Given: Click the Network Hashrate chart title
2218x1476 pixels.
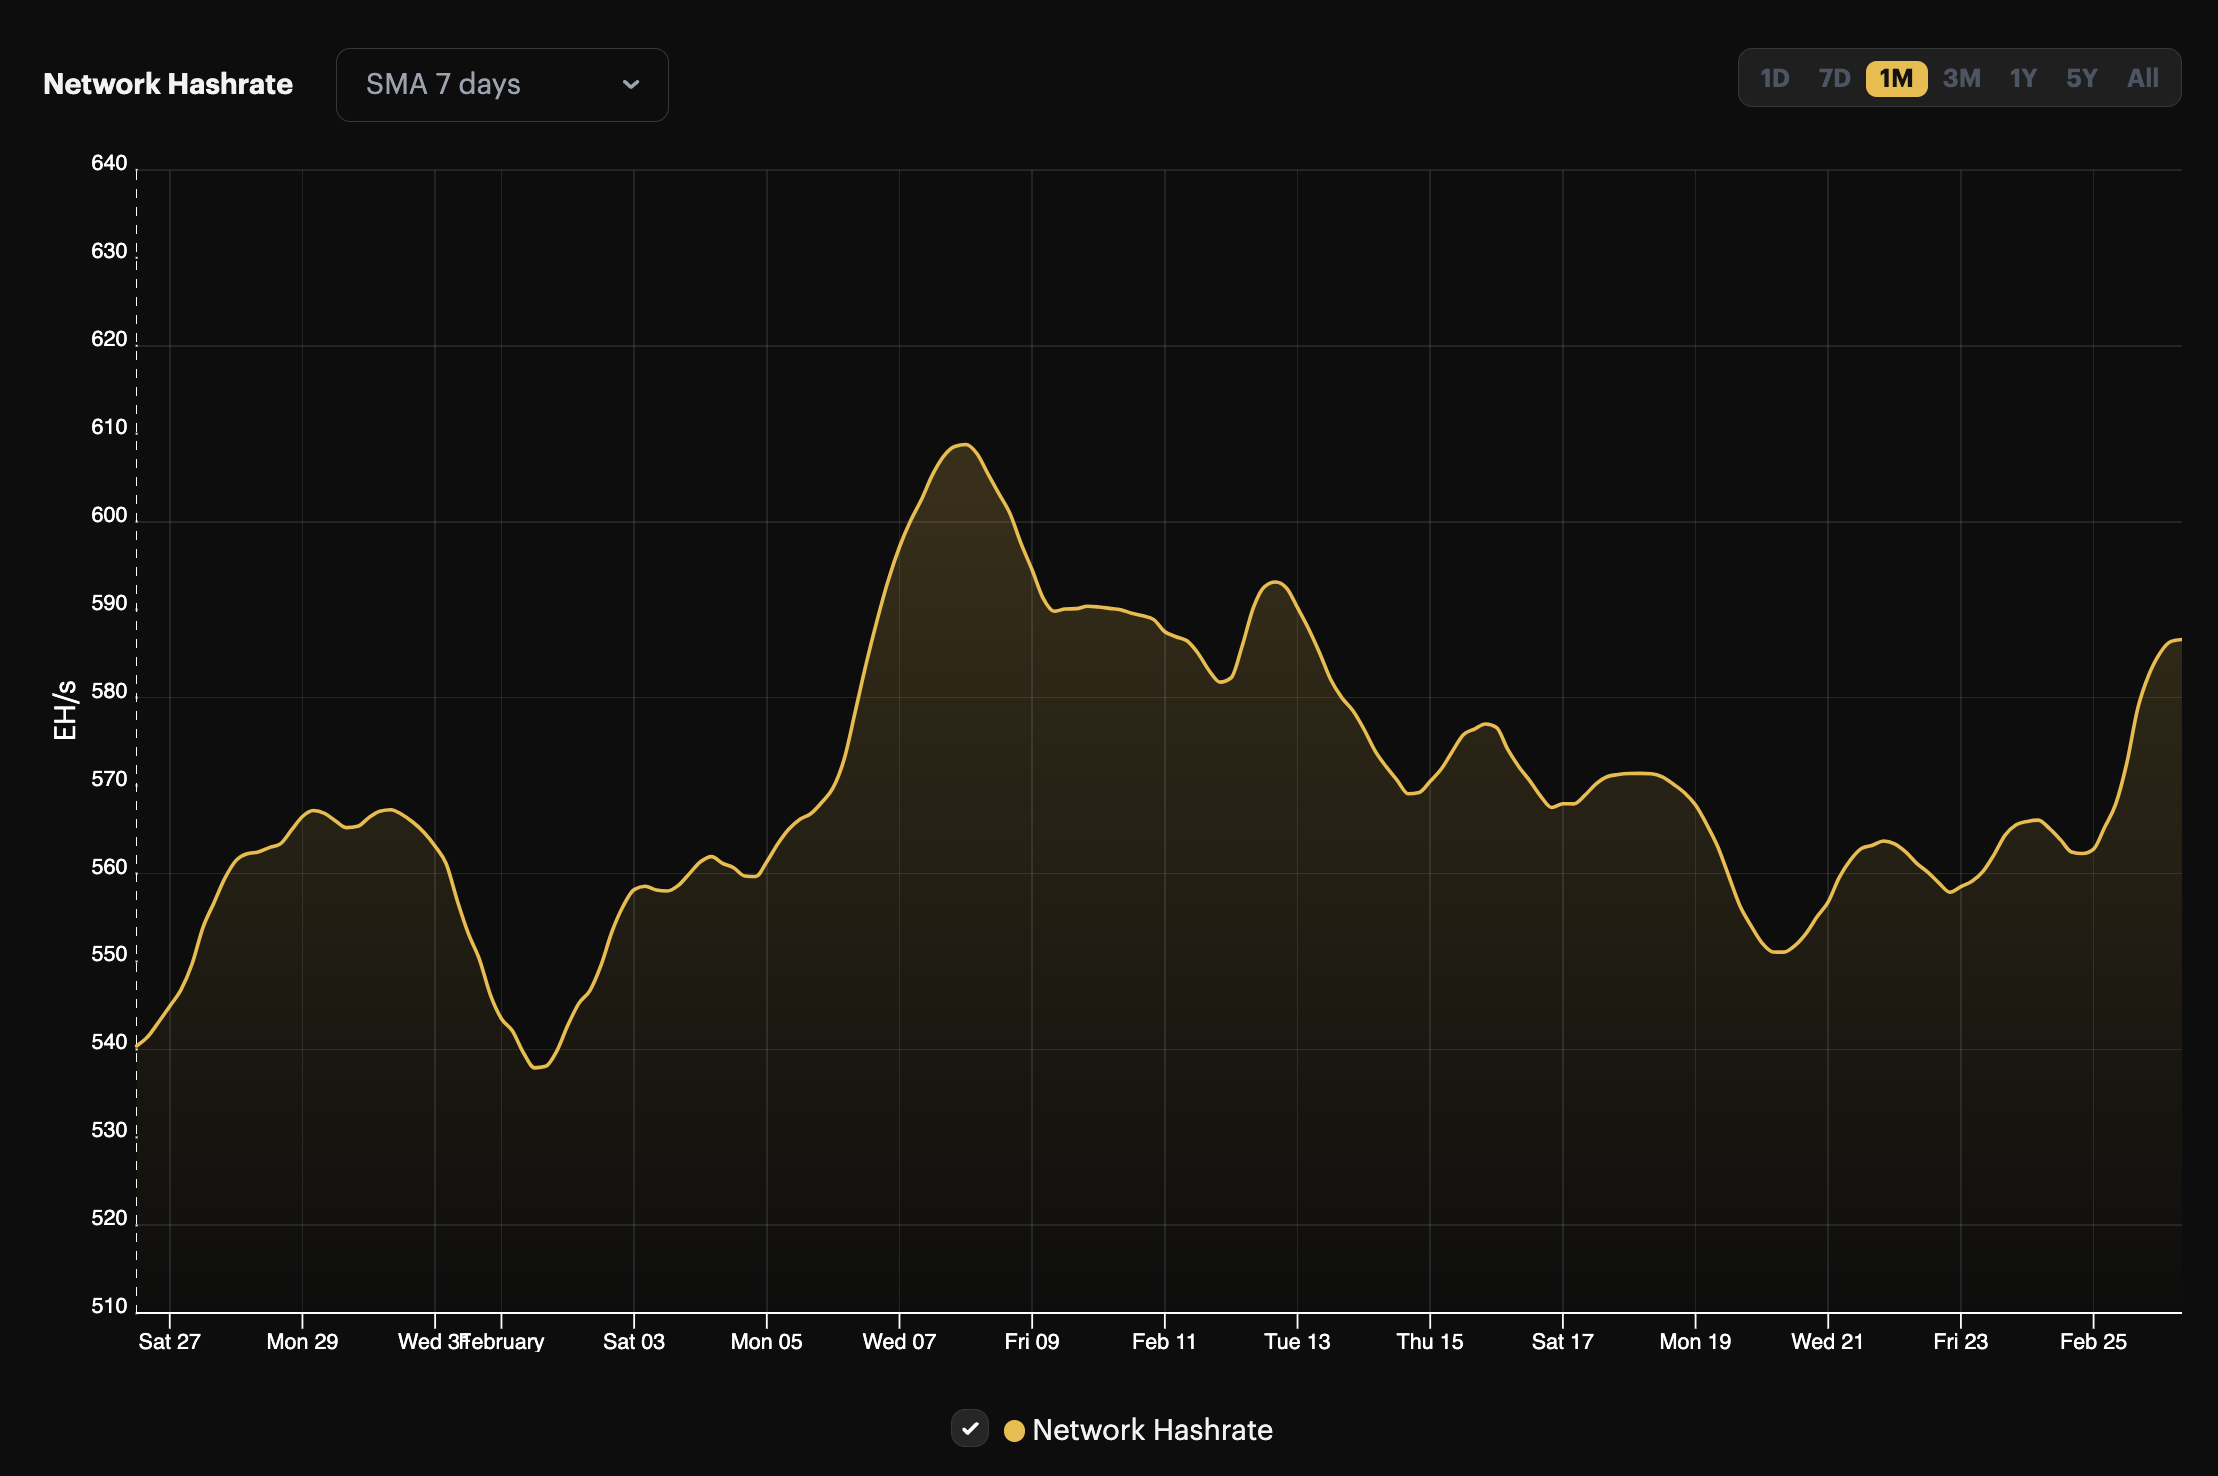Looking at the screenshot, I should point(167,84).
